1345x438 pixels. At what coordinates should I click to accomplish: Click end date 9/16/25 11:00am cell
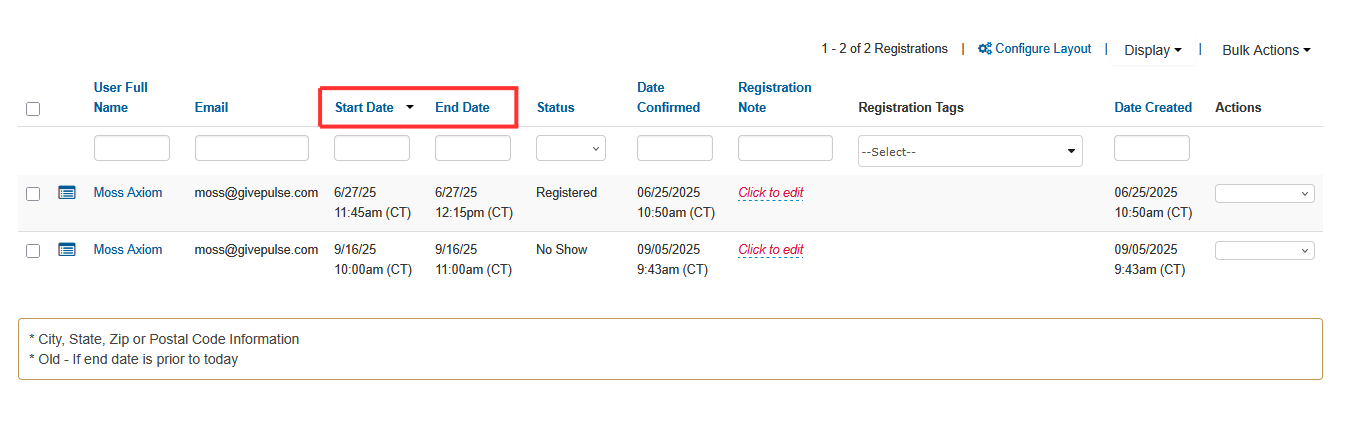tap(474, 259)
